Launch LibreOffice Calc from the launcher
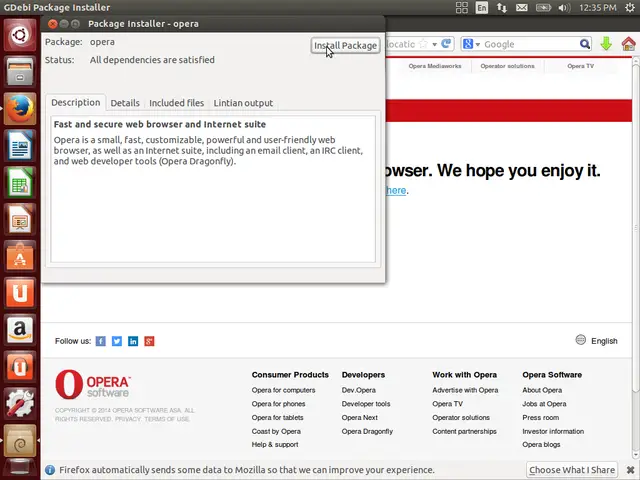Viewport: 640px width, 480px height. coord(20,183)
